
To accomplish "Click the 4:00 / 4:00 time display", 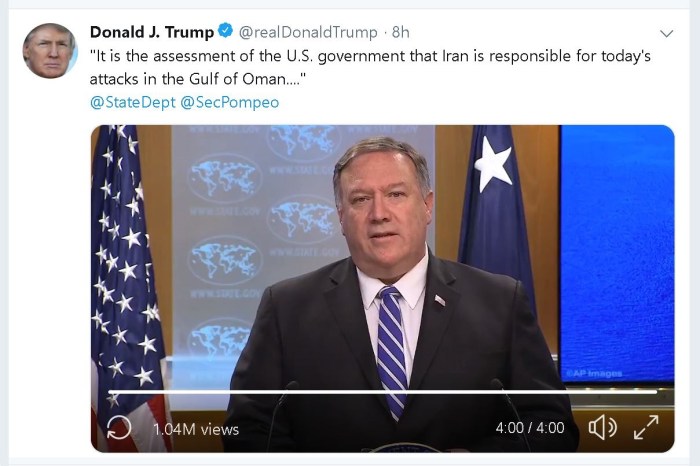I will pyautogui.click(x=529, y=428).
